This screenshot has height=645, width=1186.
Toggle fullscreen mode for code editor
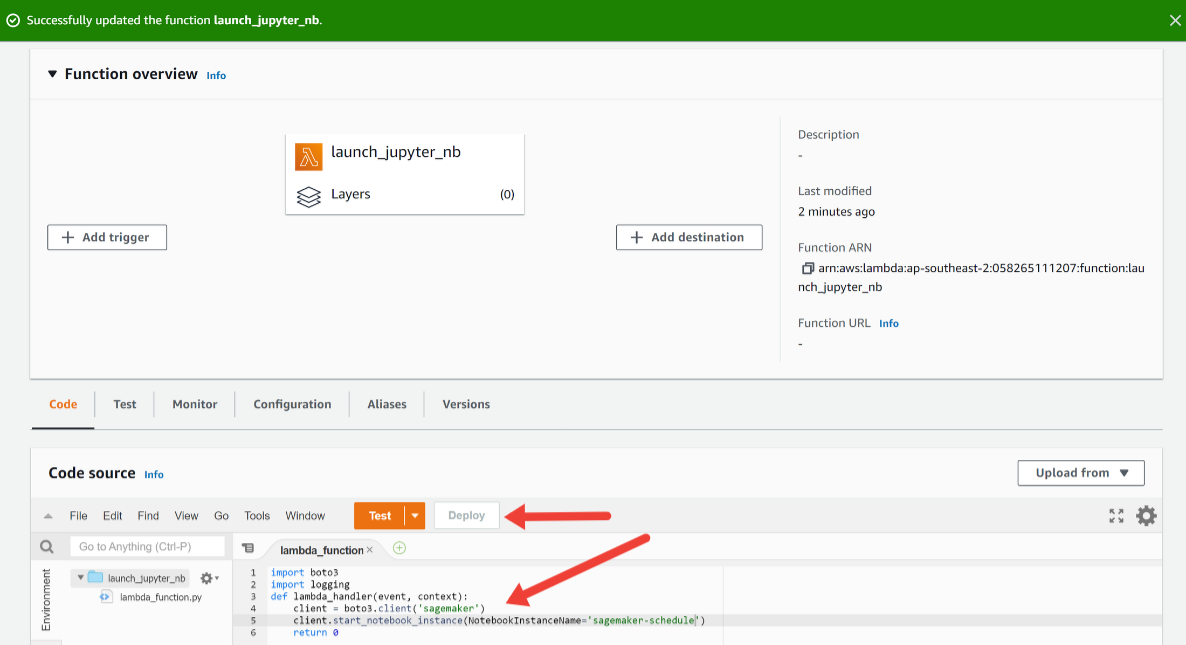(x=1117, y=516)
